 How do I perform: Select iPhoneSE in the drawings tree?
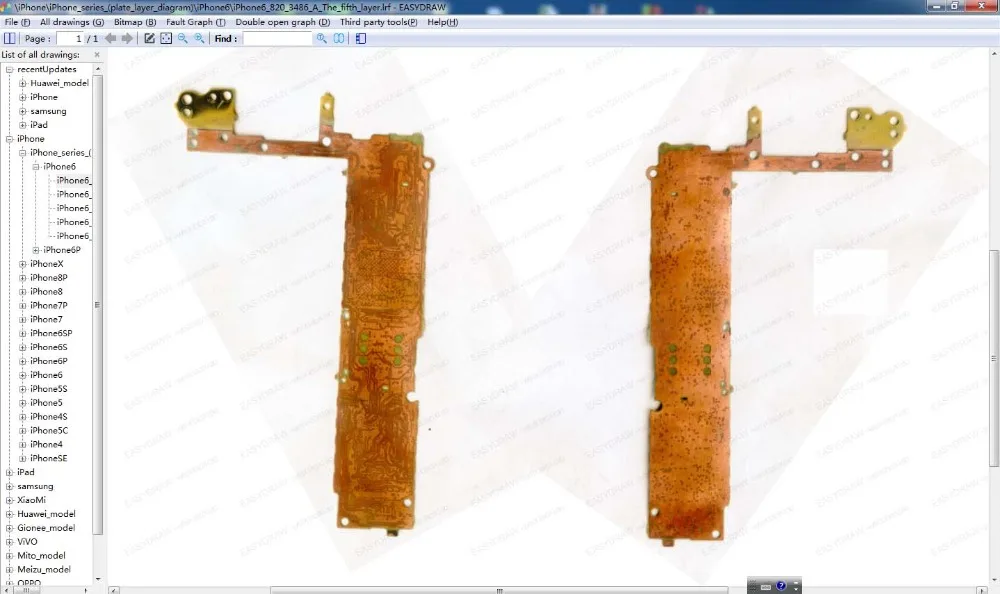click(48, 458)
